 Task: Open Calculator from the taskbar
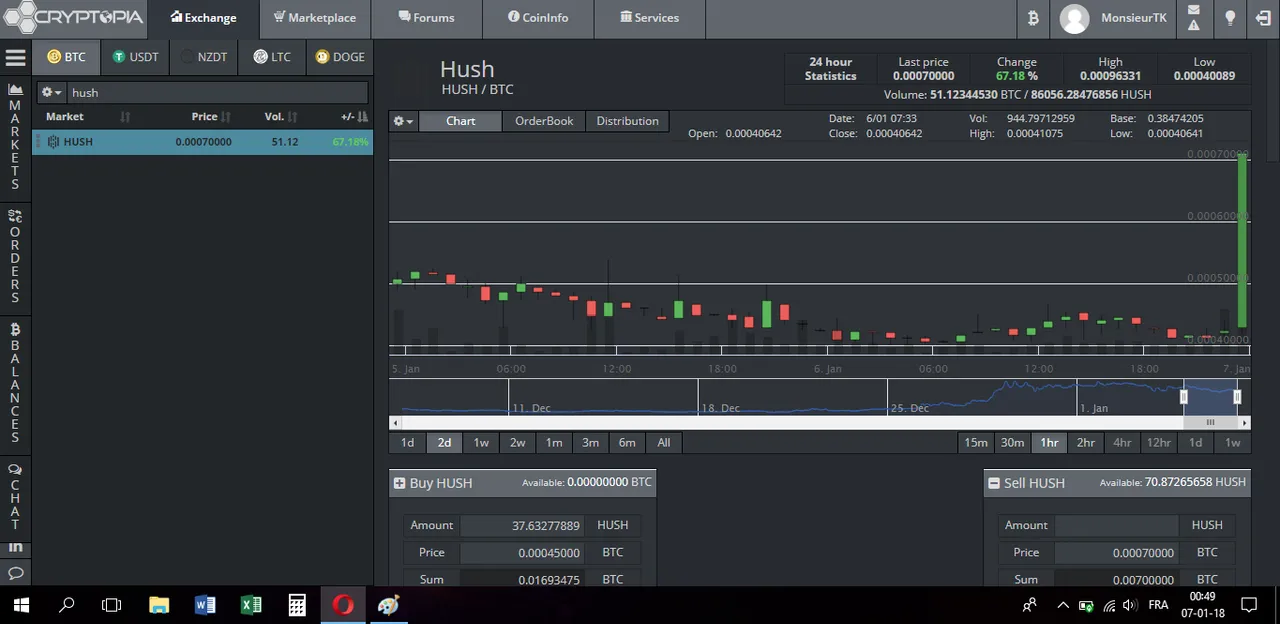coord(297,605)
